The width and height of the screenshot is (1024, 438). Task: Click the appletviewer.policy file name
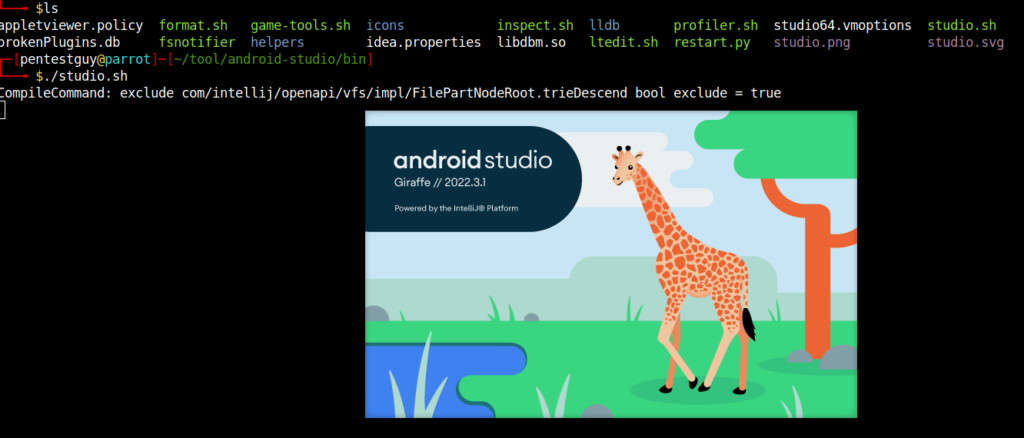(x=71, y=26)
